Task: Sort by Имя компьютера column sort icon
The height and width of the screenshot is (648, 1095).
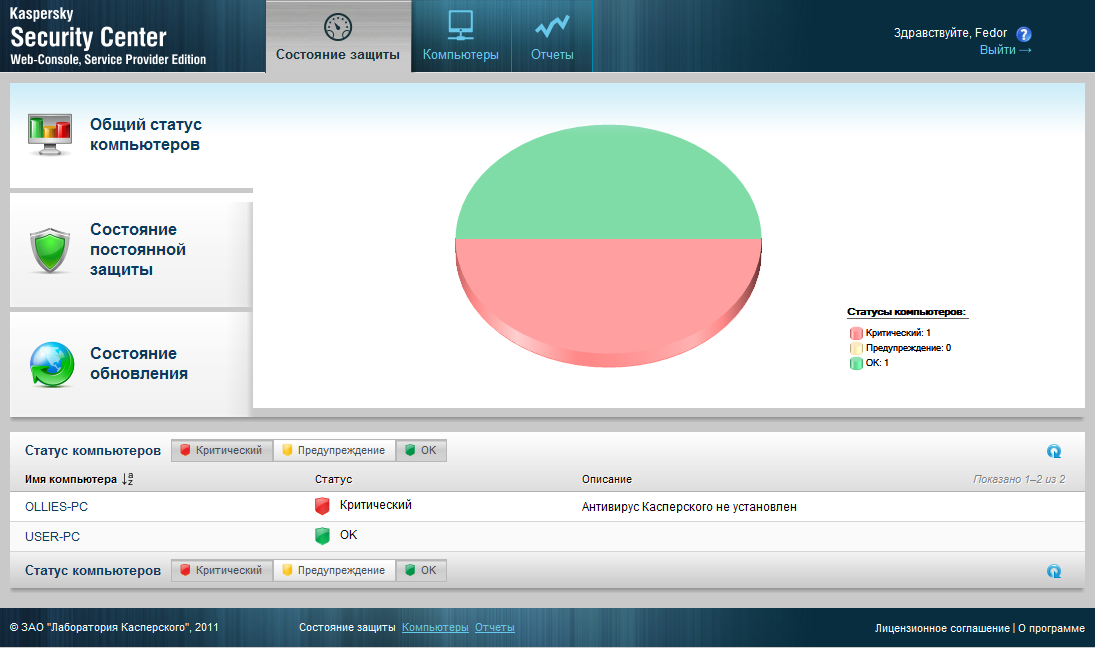Action: coord(127,479)
